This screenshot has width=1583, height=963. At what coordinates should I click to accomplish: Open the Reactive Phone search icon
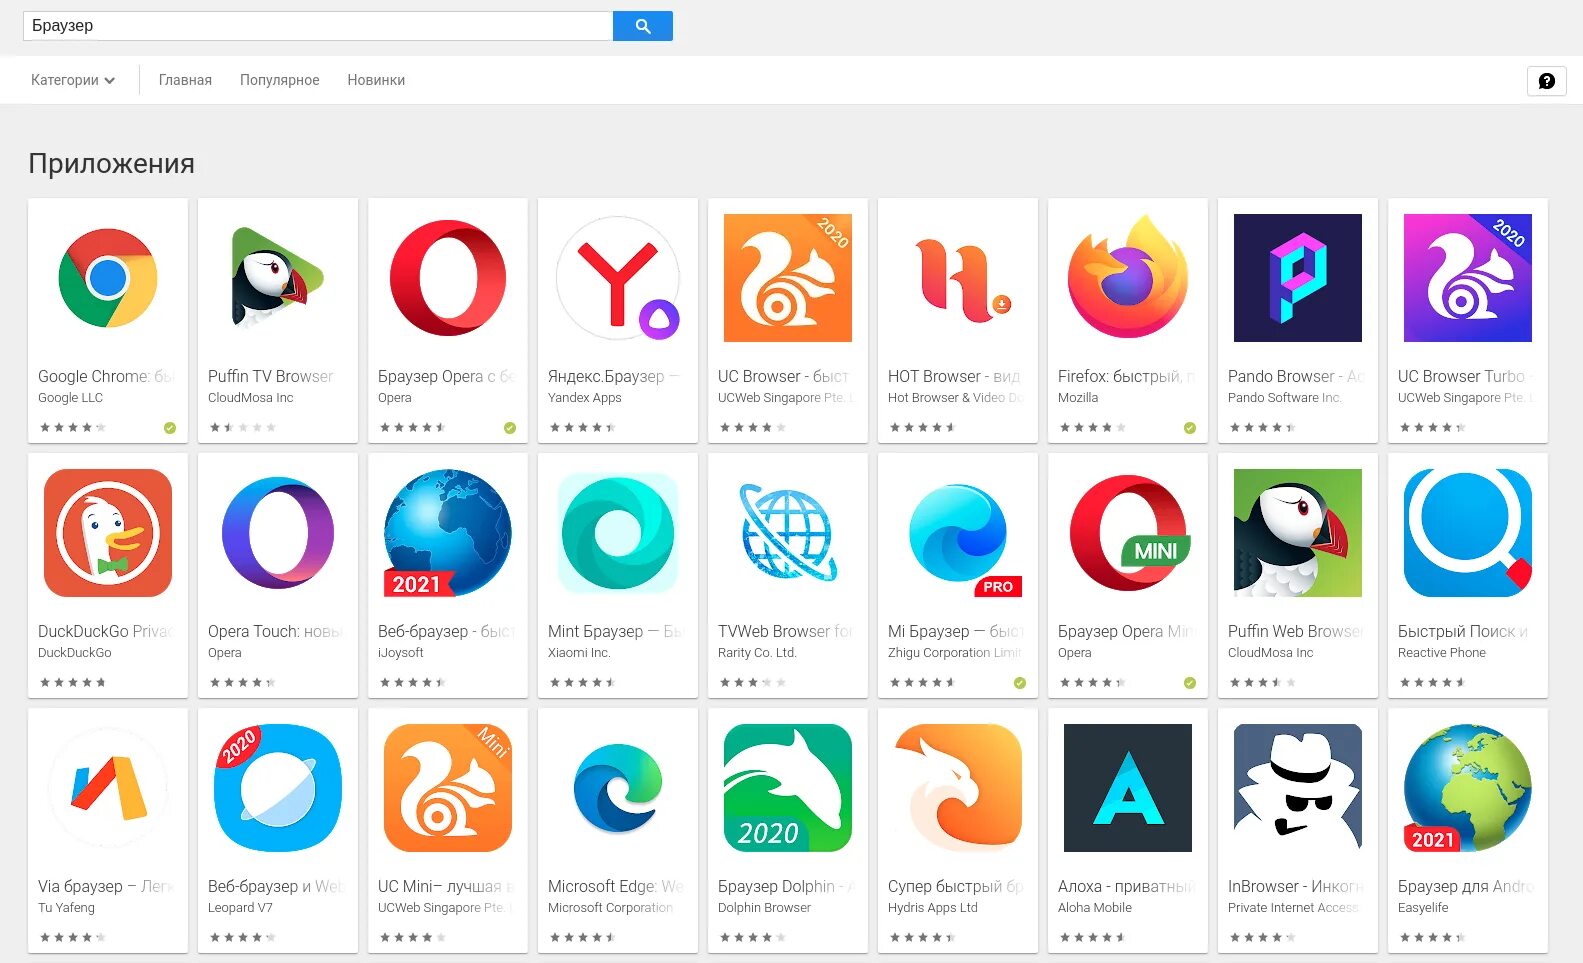point(1468,533)
